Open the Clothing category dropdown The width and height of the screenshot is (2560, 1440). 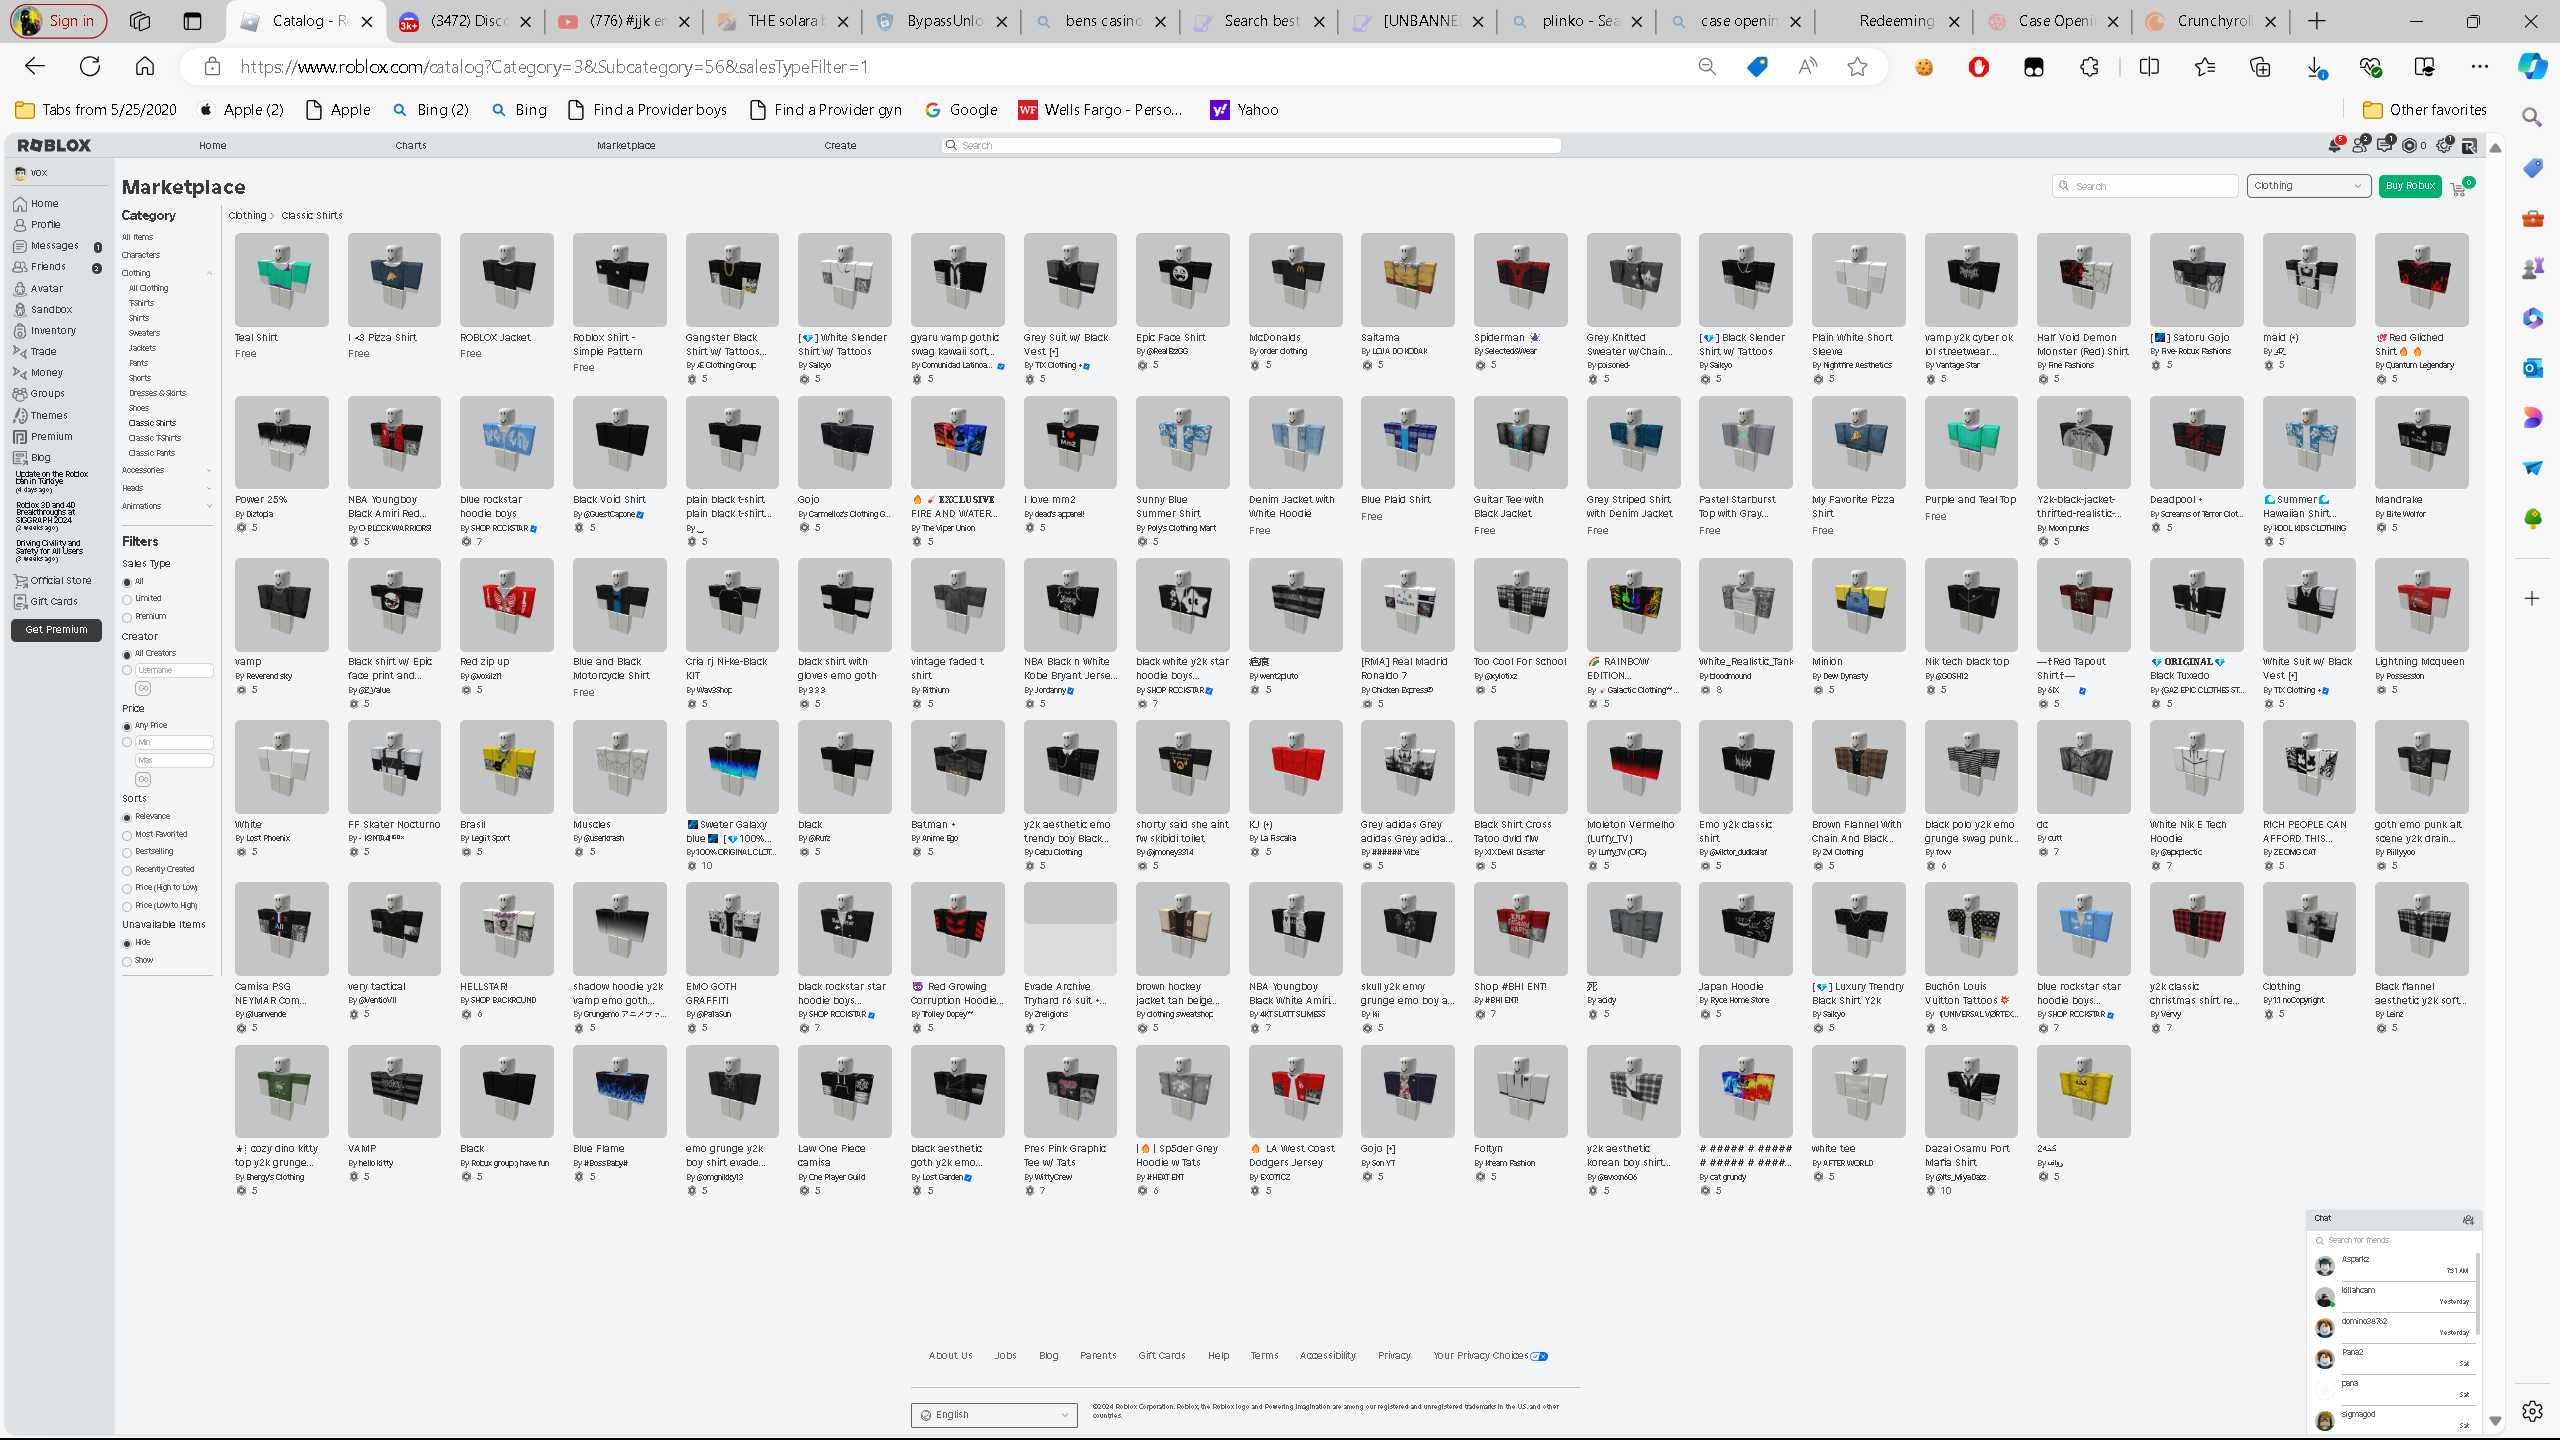tap(2308, 186)
